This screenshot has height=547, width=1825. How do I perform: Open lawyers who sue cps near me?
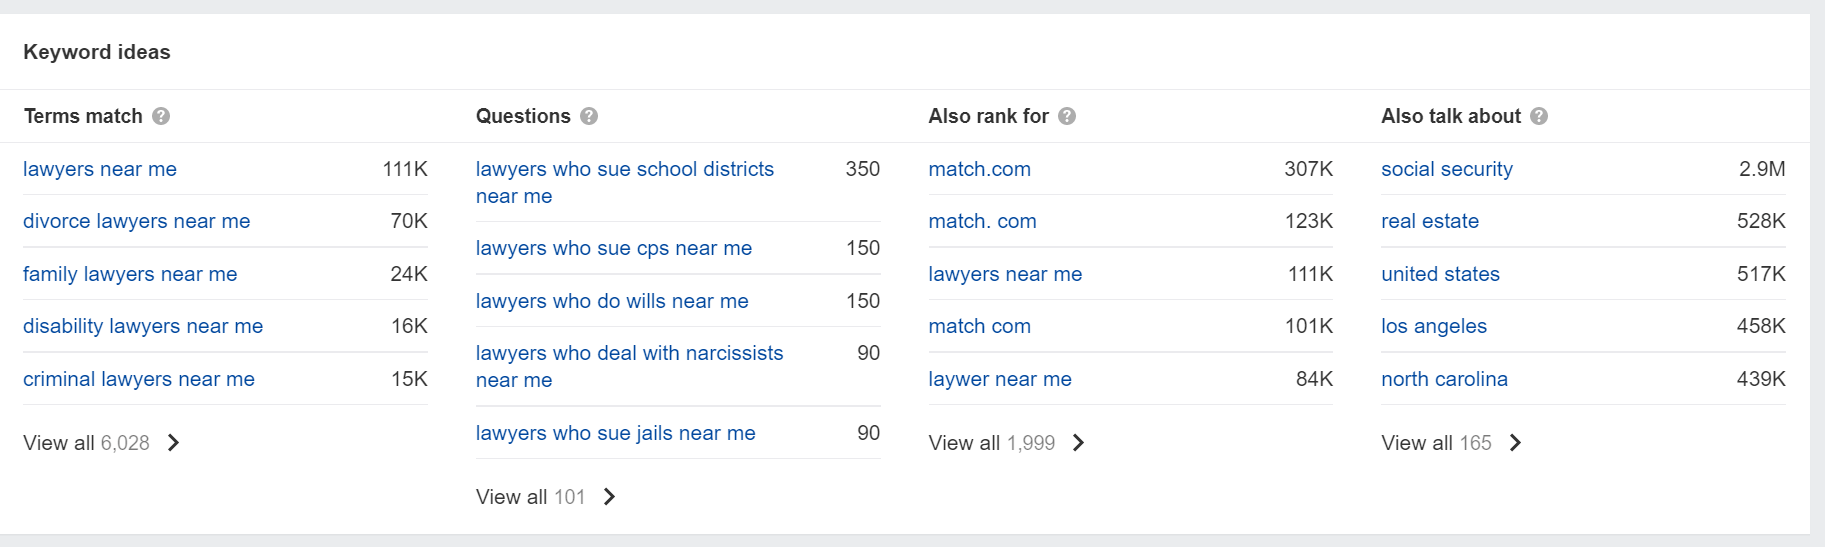pyautogui.click(x=614, y=248)
